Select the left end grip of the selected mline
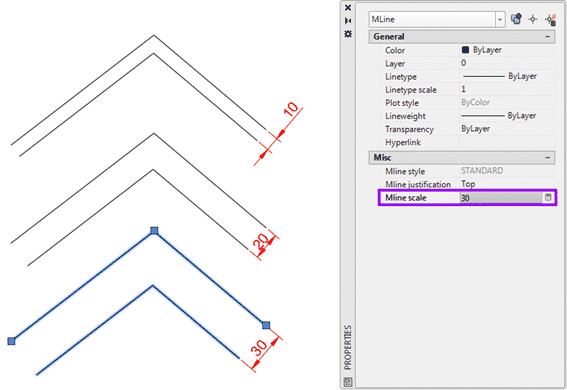This screenshot has width=567, height=390. point(11,341)
